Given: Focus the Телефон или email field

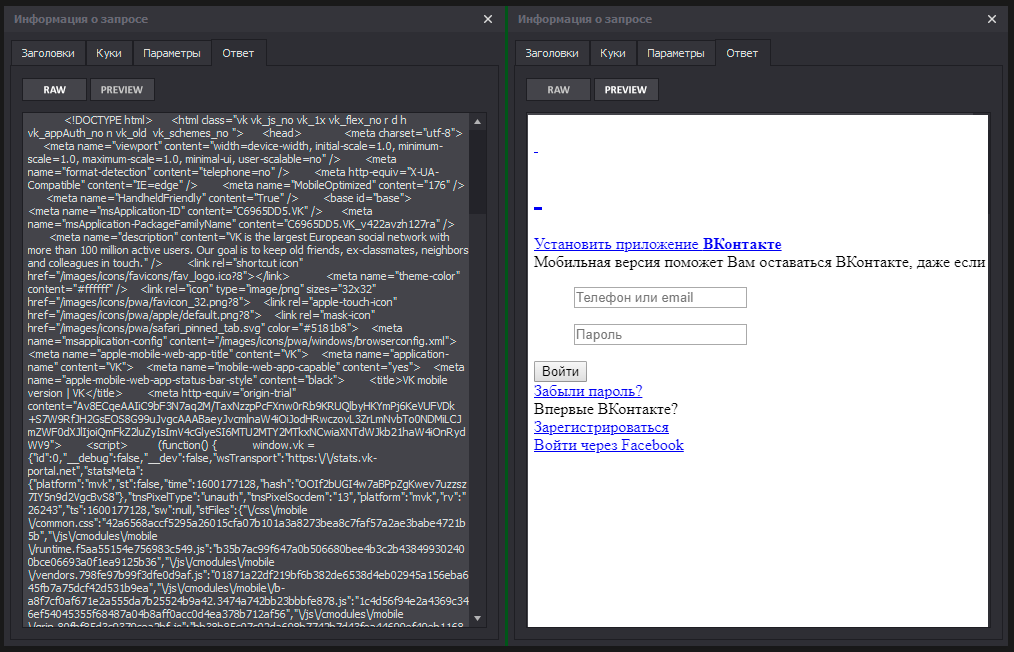Looking at the screenshot, I should pos(660,298).
